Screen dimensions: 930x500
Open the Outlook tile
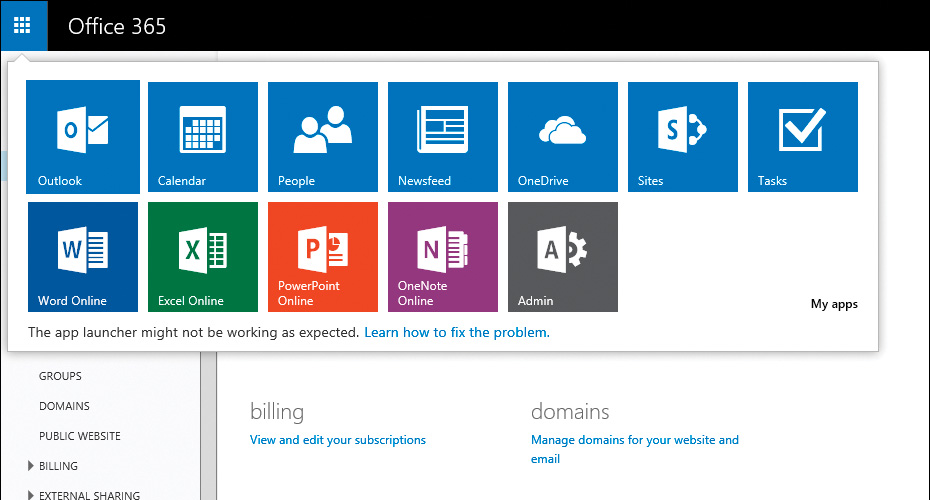point(83,137)
